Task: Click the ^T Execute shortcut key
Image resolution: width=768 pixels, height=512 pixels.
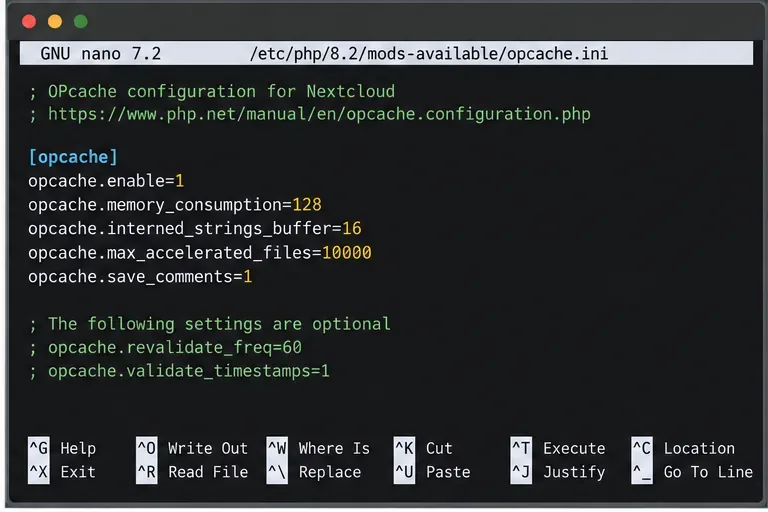Action: 521,448
